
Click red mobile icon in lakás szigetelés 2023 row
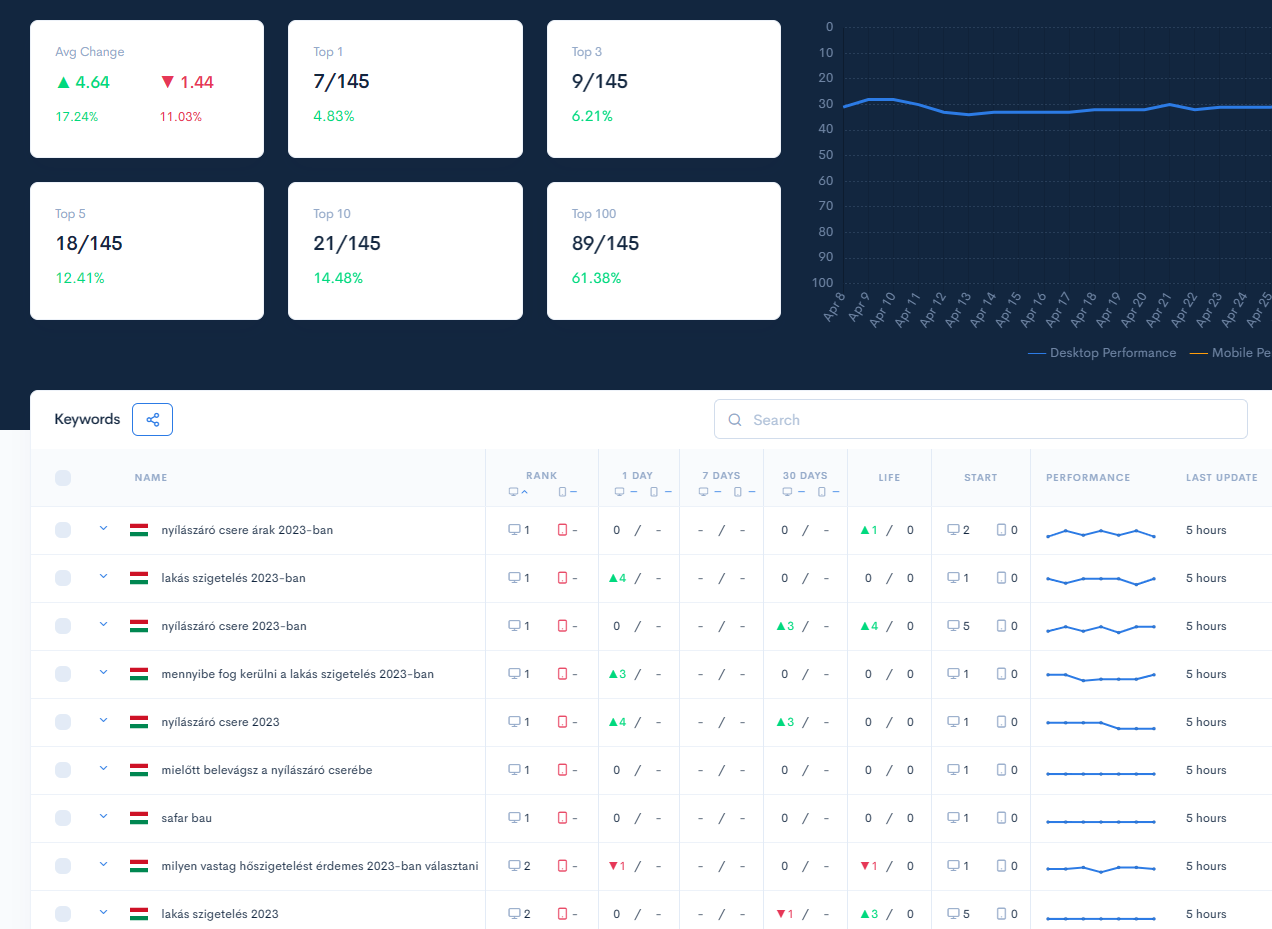562,914
